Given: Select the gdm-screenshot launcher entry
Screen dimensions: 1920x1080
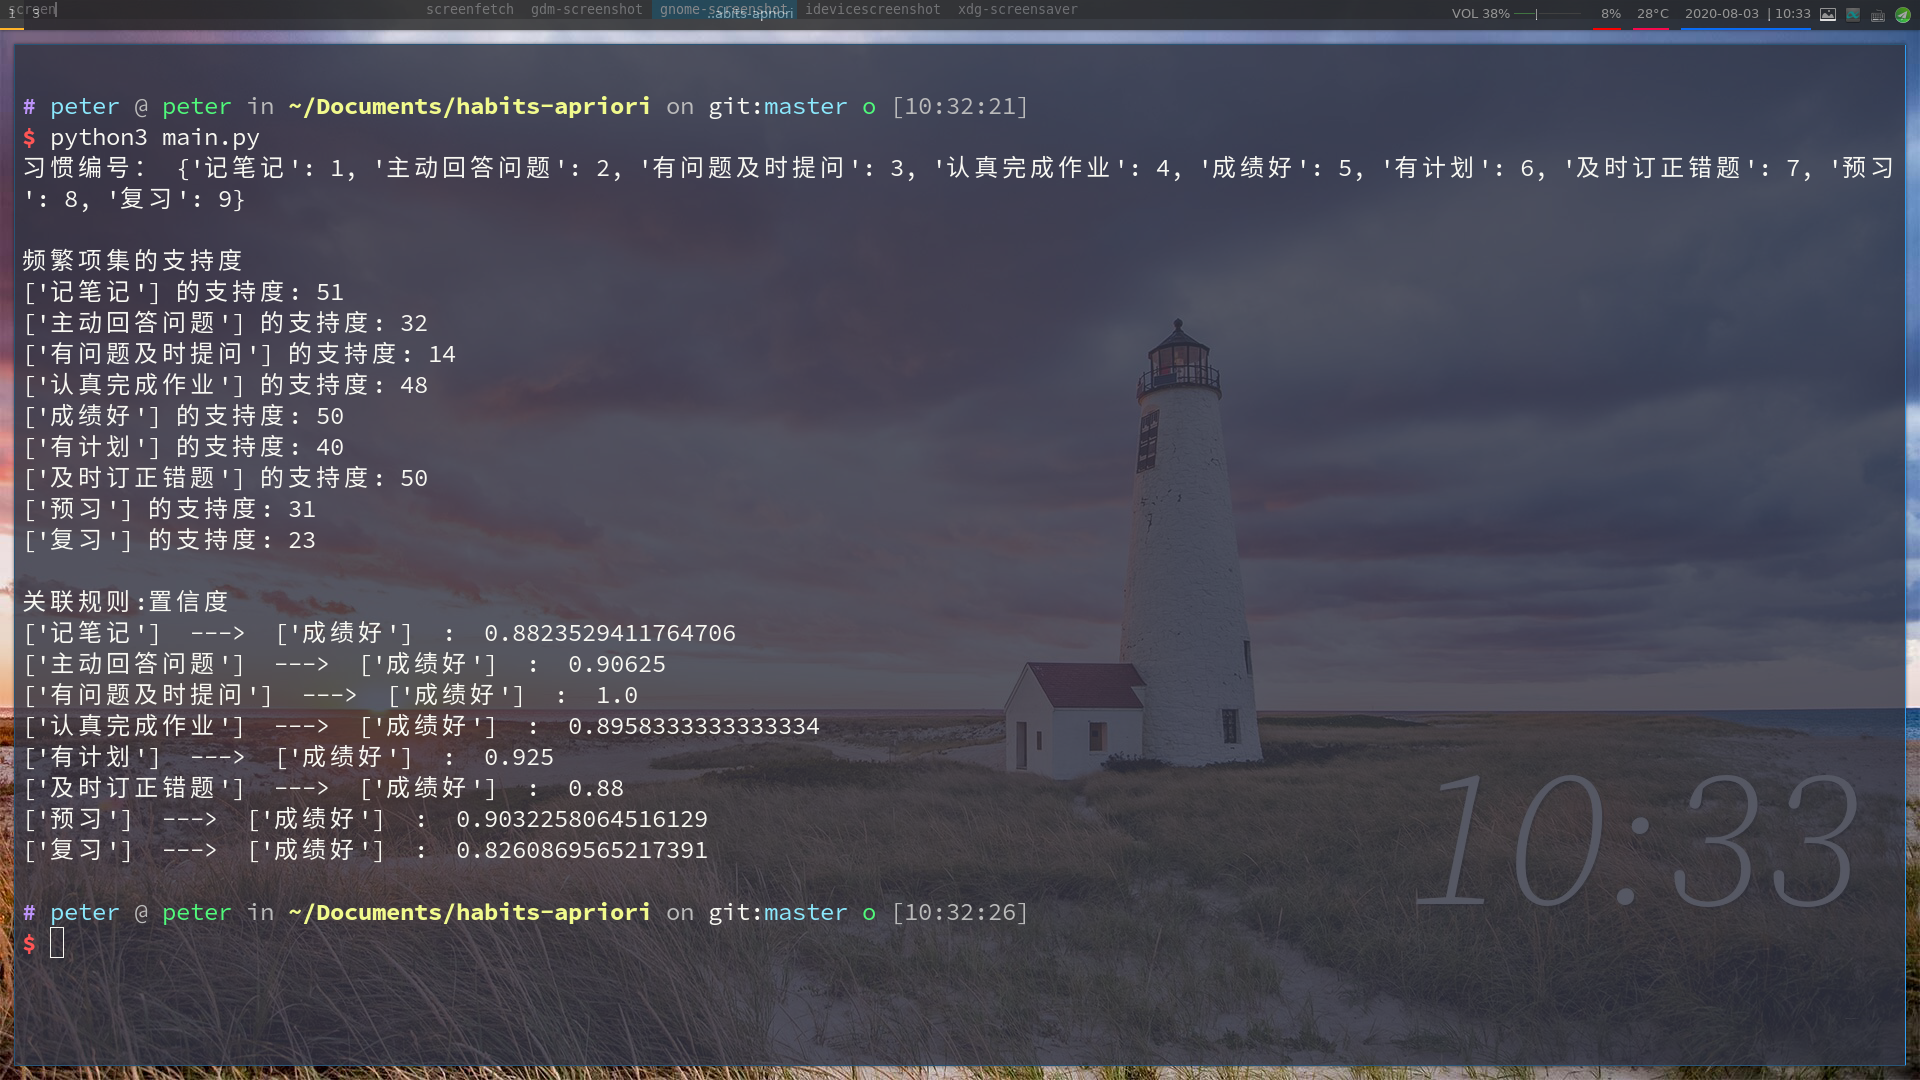Looking at the screenshot, I should pos(586,9).
